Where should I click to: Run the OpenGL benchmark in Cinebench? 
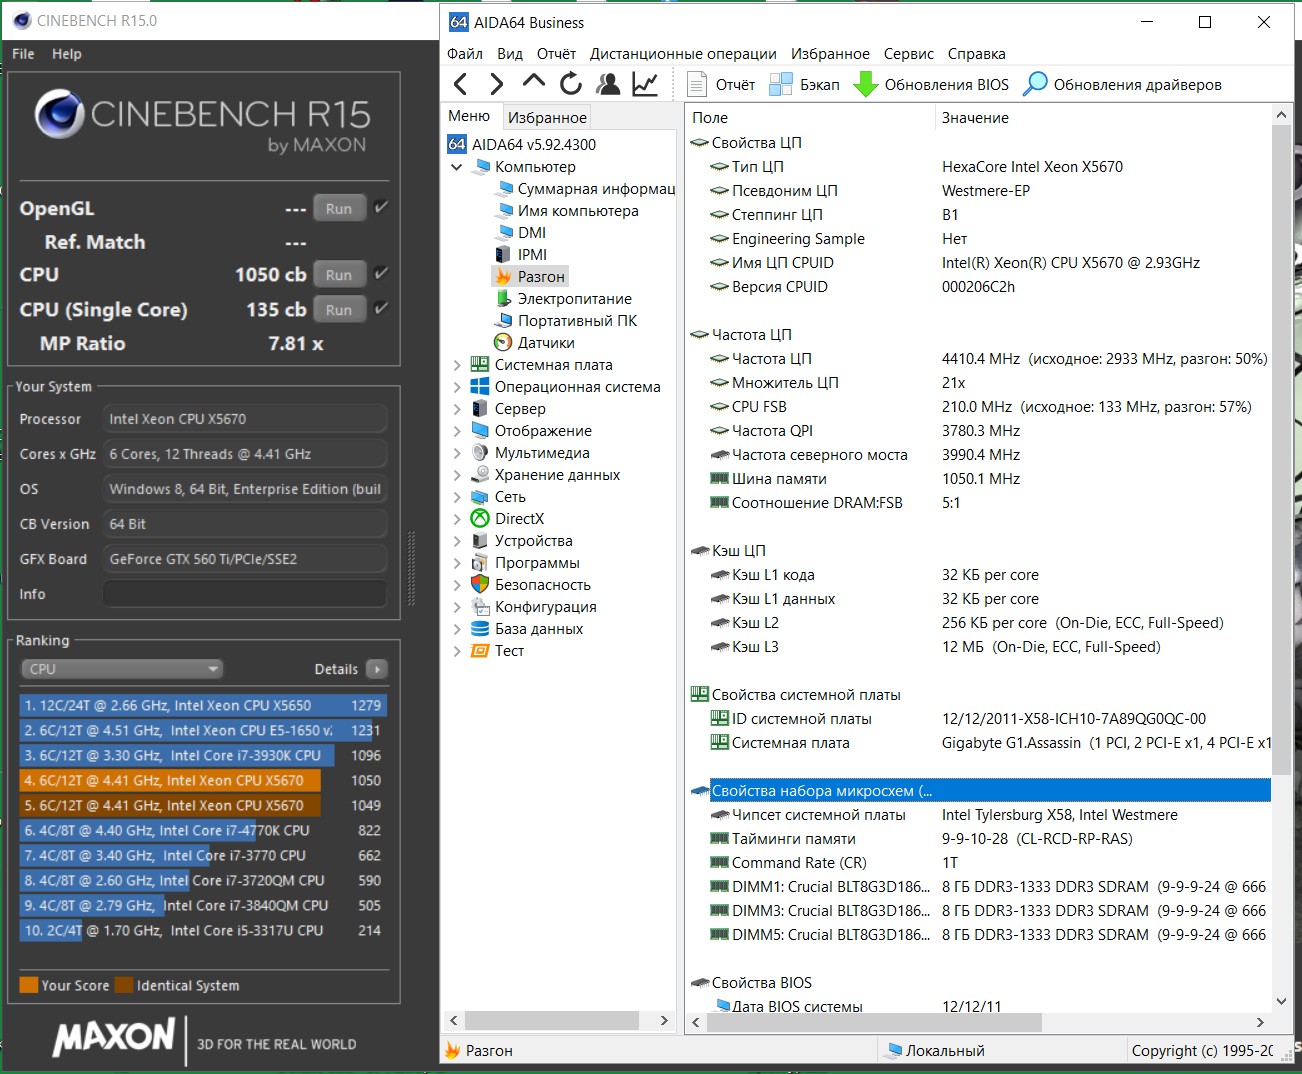[x=339, y=209]
